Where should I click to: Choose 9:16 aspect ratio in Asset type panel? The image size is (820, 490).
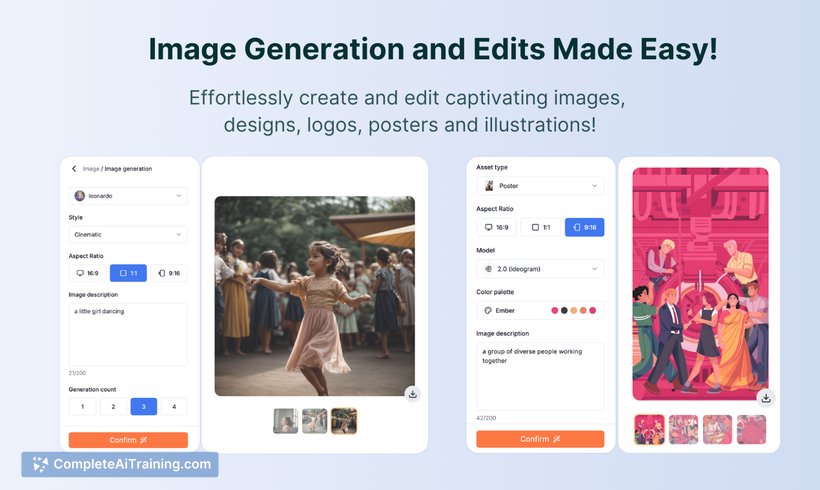point(585,227)
